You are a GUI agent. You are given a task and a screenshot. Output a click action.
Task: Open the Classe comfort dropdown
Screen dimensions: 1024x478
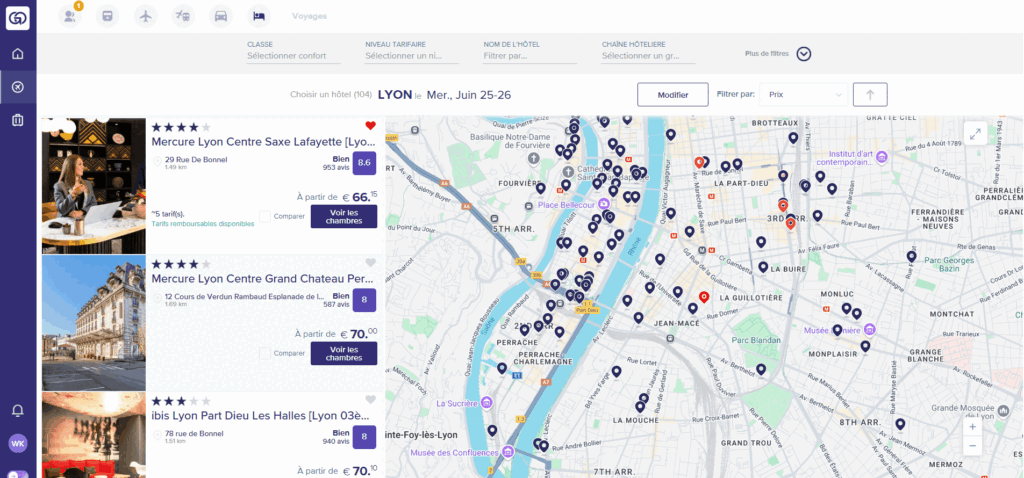pos(293,56)
